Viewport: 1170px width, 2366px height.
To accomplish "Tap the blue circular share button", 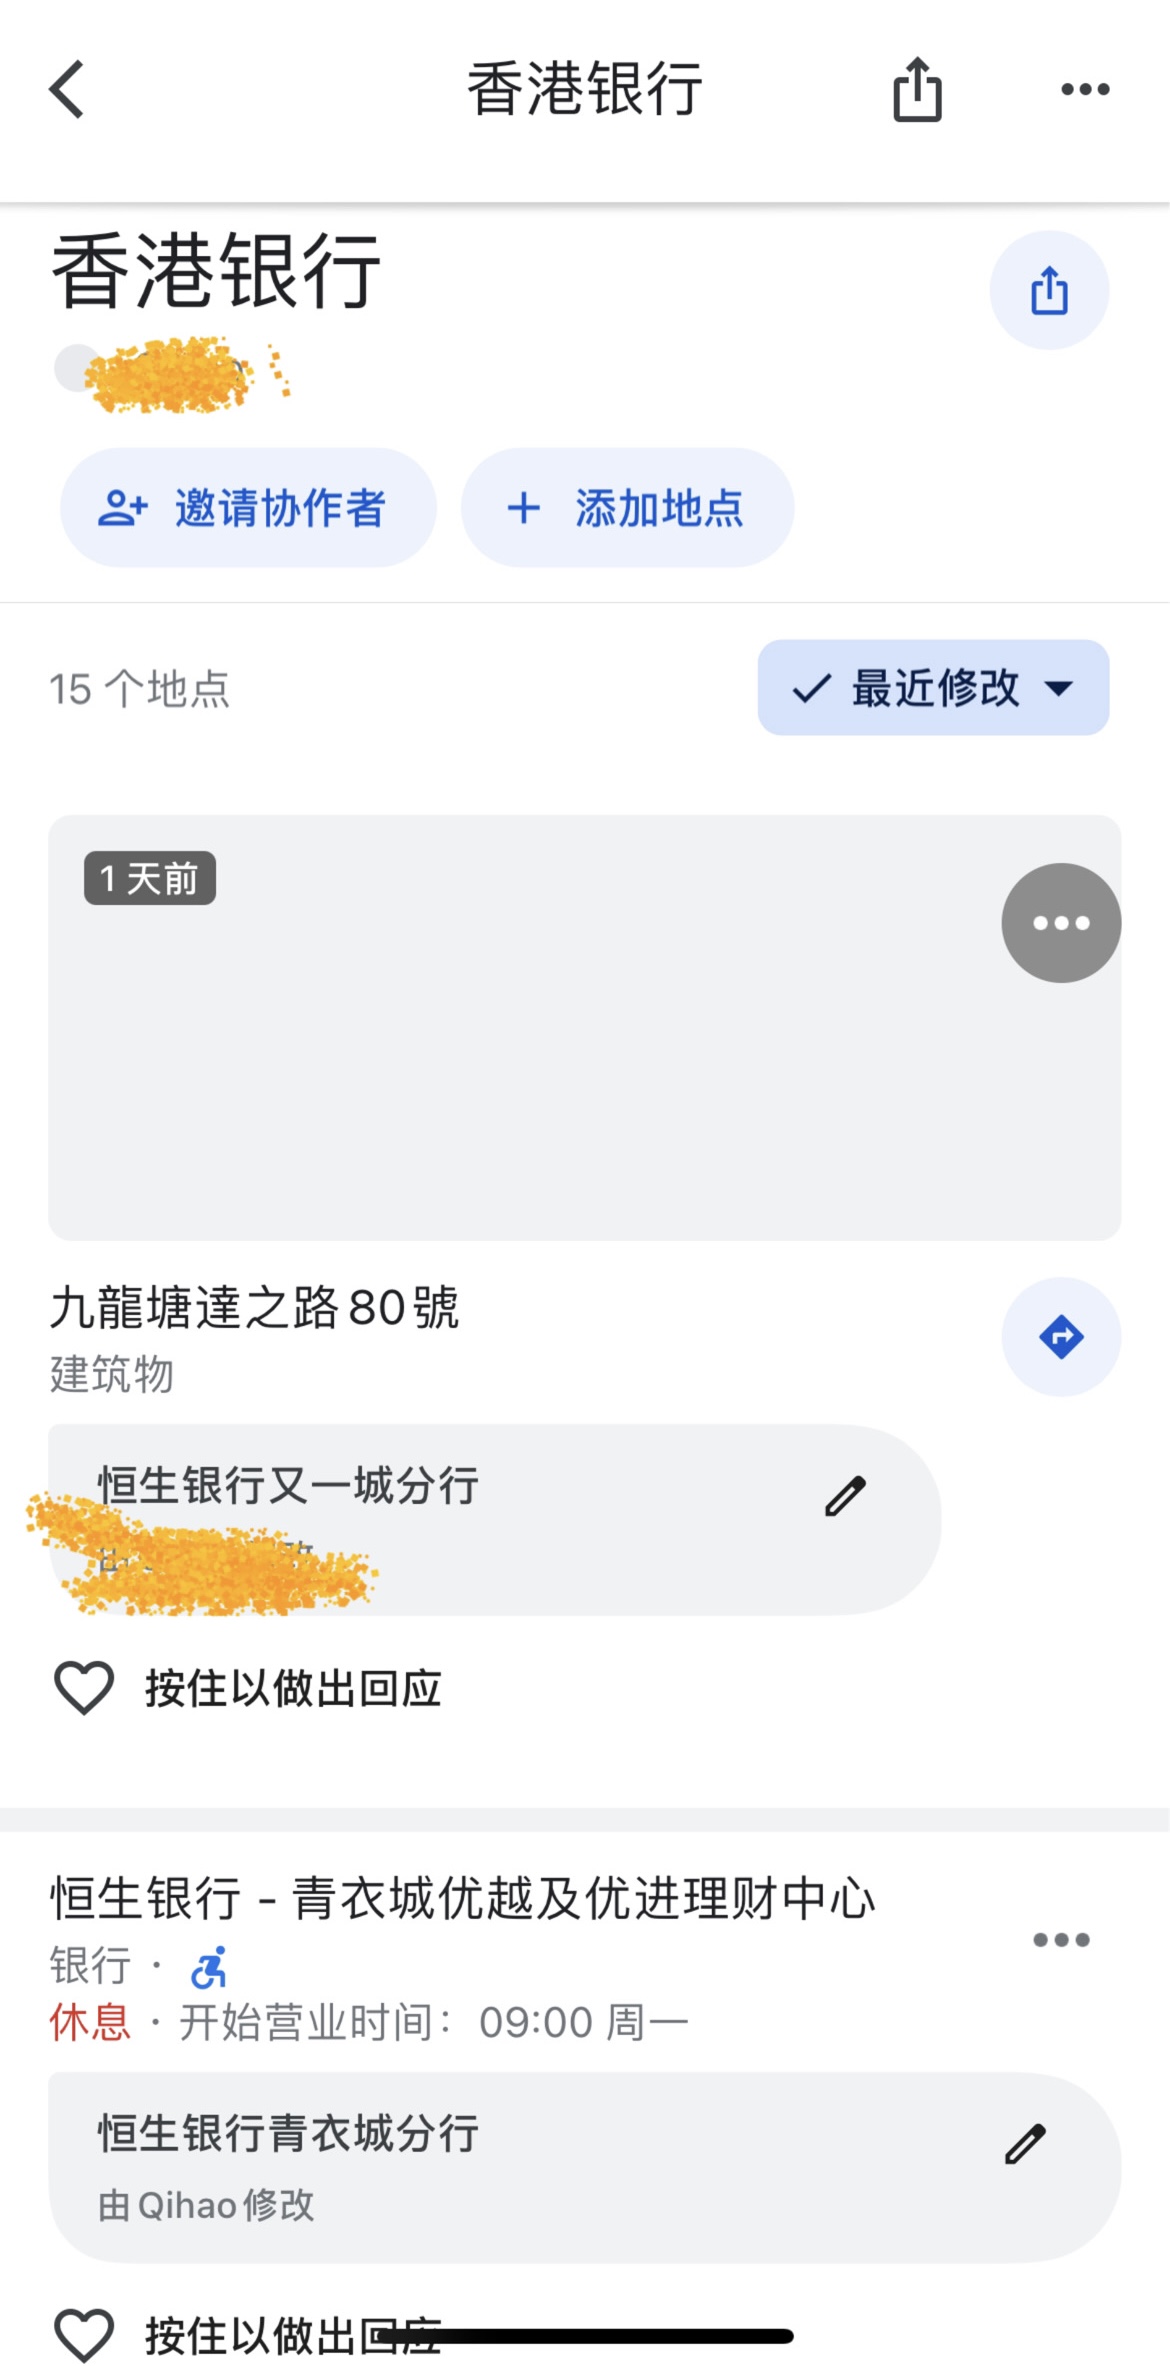I will pos(1049,291).
